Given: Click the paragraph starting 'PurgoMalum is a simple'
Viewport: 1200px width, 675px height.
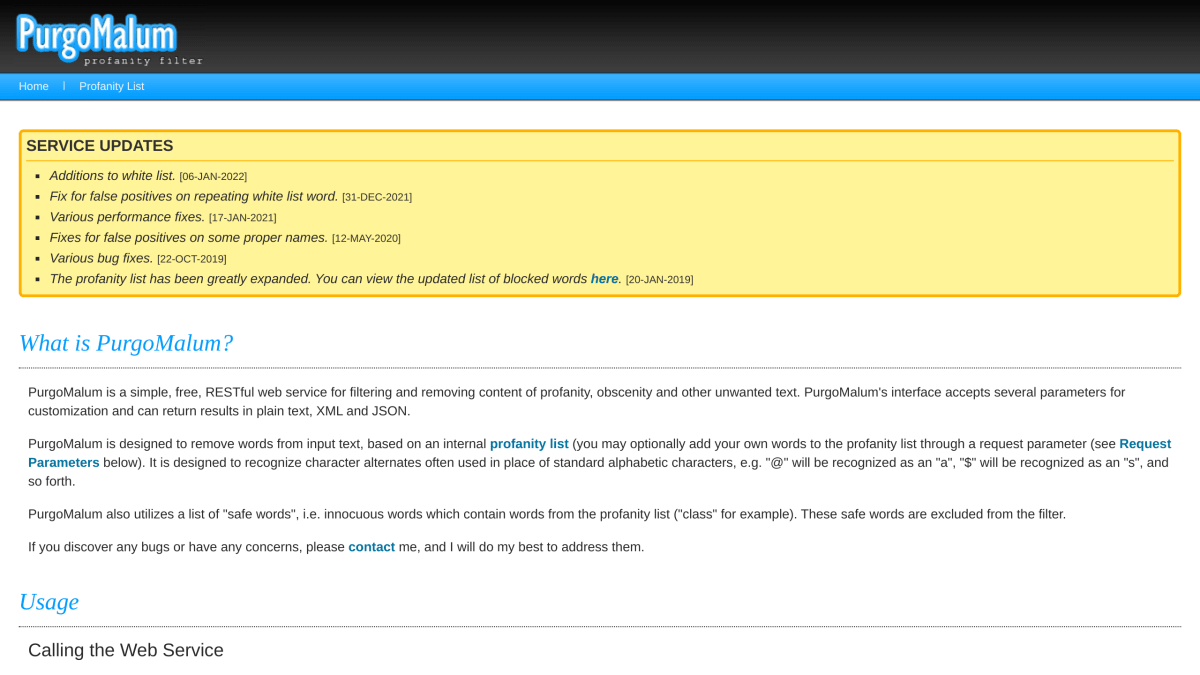Looking at the screenshot, I should click(x=577, y=401).
